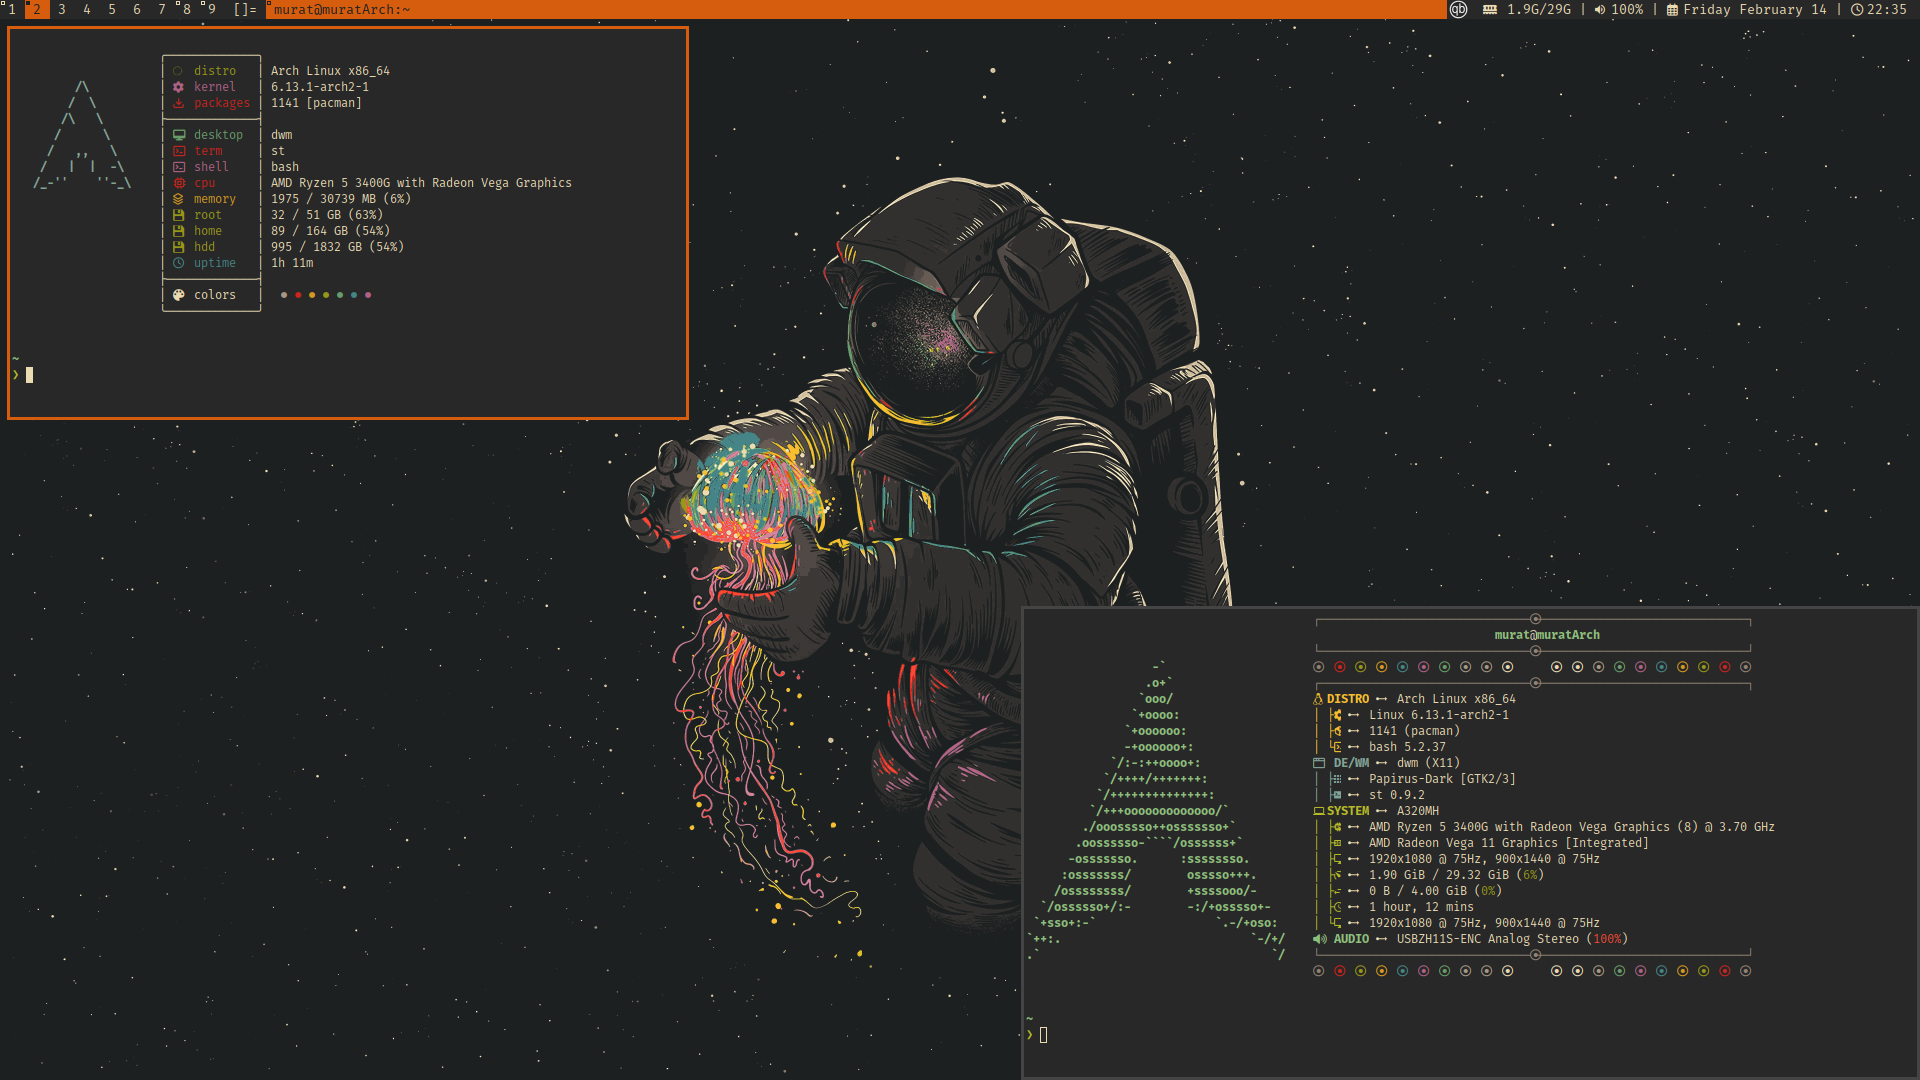Viewport: 1920px width, 1080px height.
Task: Switch to dwm tag 3
Action: tap(62, 9)
